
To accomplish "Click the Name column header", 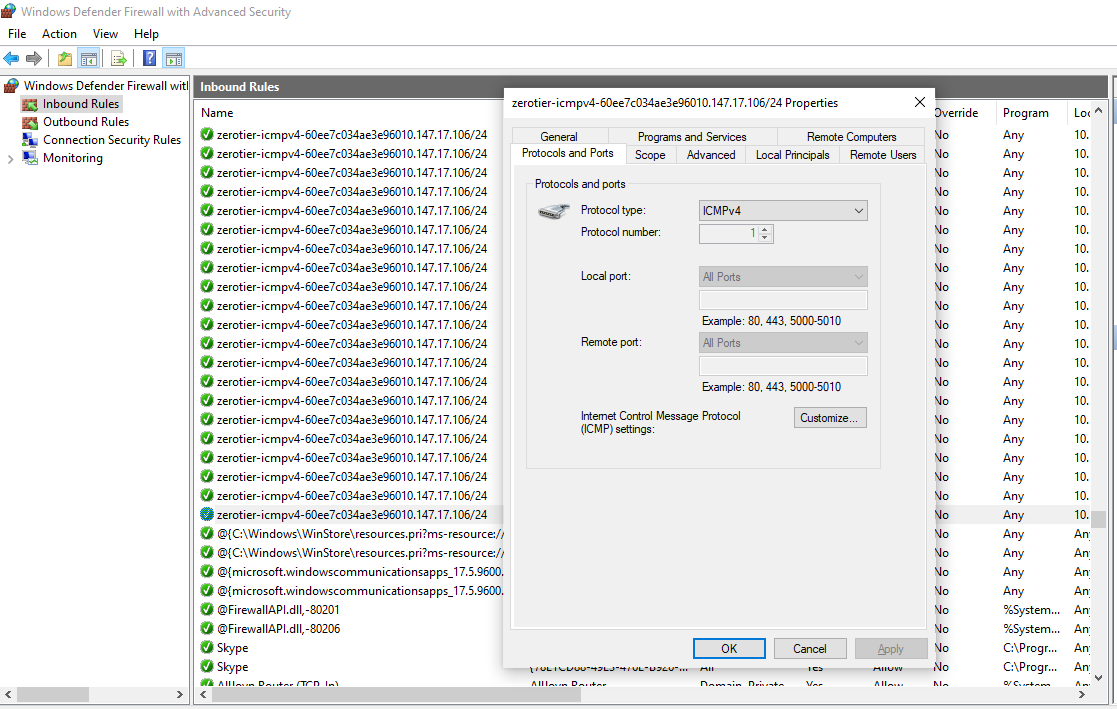I will (217, 113).
